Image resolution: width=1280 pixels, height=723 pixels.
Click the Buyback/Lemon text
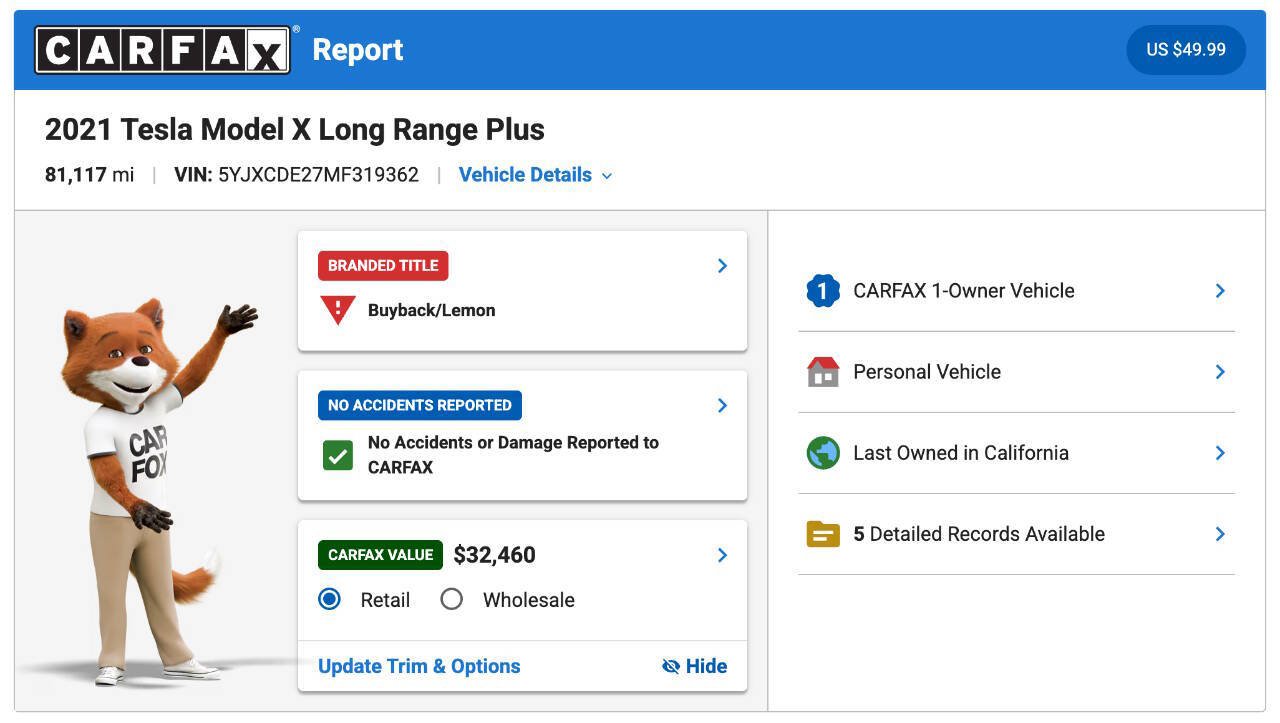pos(432,310)
